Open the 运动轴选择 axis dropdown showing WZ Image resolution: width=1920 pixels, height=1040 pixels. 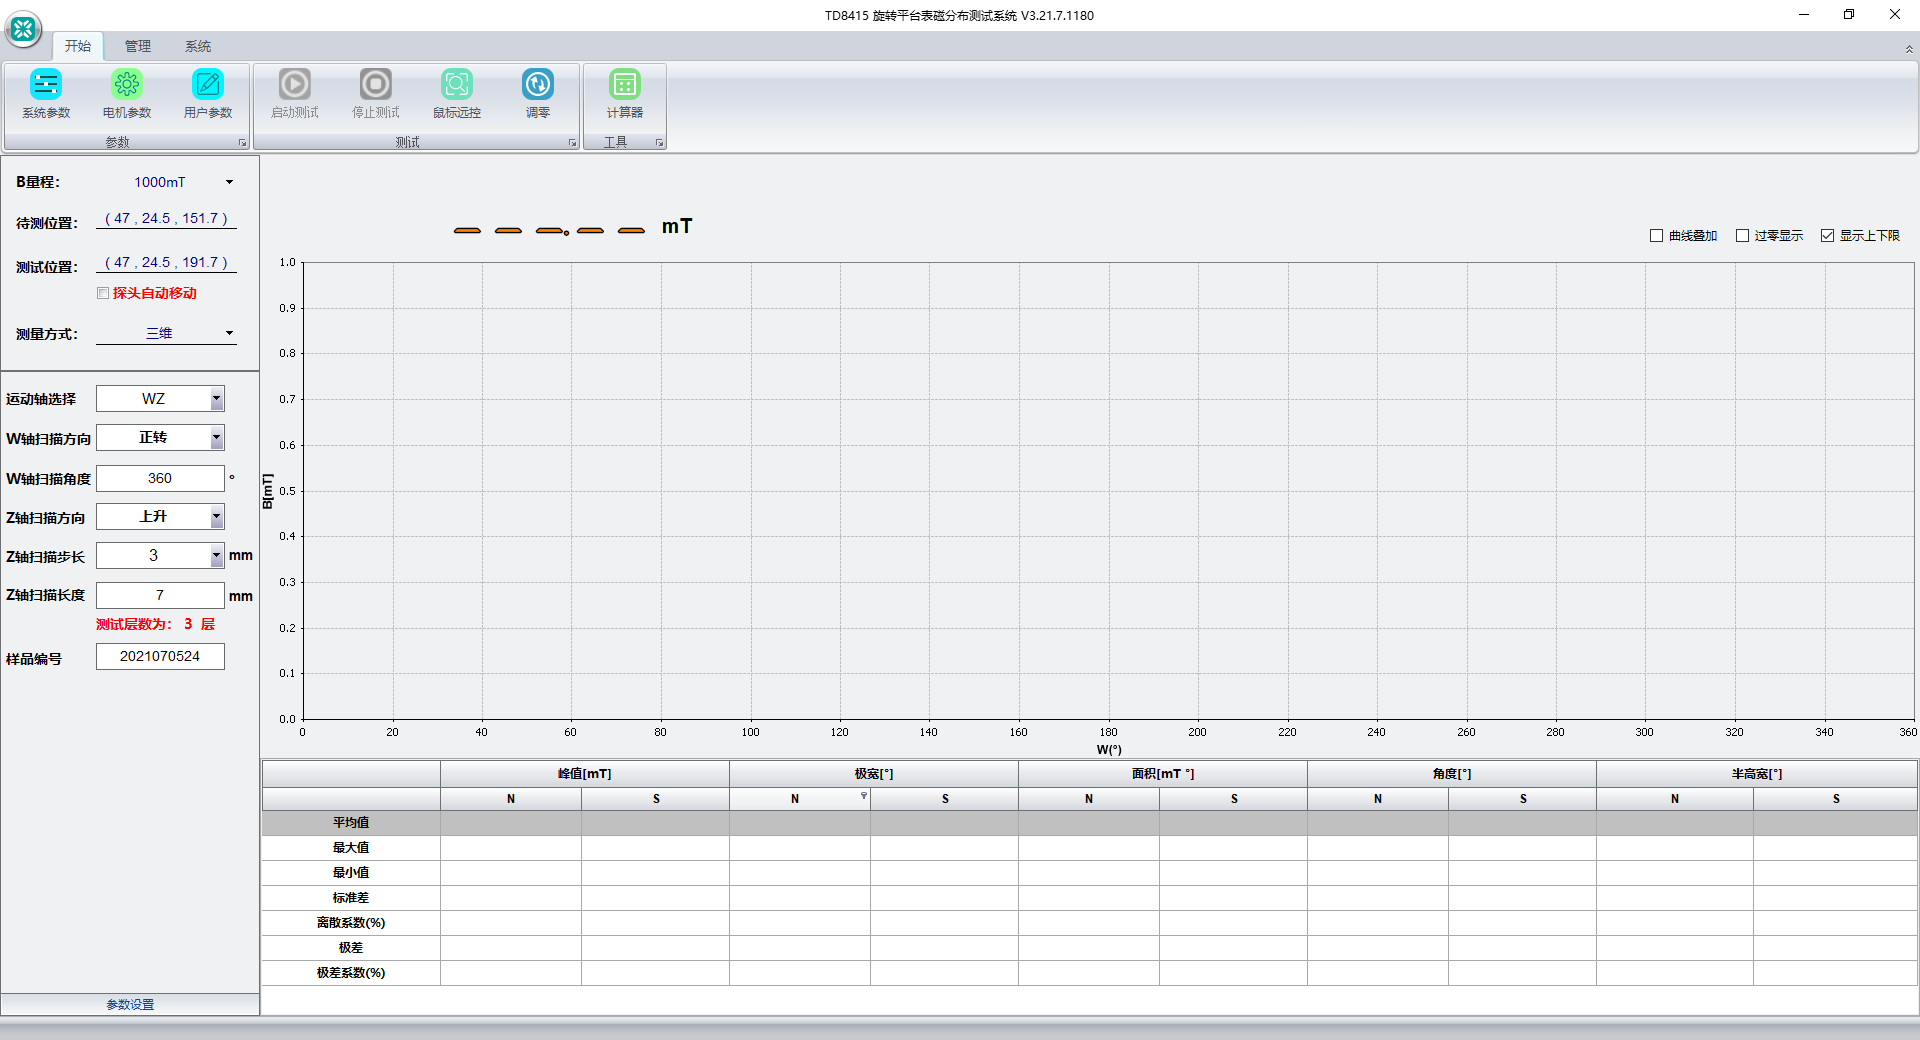216,399
